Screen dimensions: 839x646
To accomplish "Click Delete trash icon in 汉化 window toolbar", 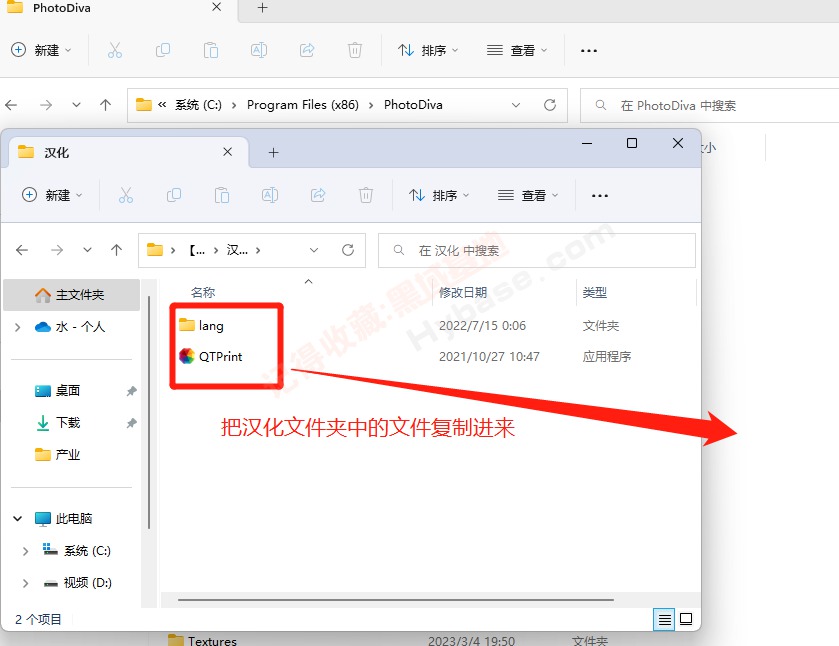I will point(366,195).
